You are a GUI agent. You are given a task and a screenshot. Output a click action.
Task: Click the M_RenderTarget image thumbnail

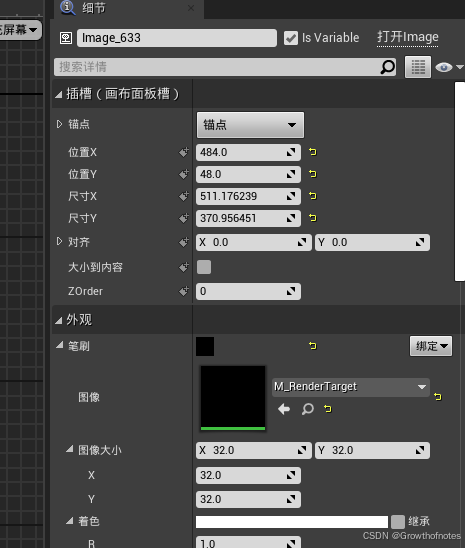[233, 398]
